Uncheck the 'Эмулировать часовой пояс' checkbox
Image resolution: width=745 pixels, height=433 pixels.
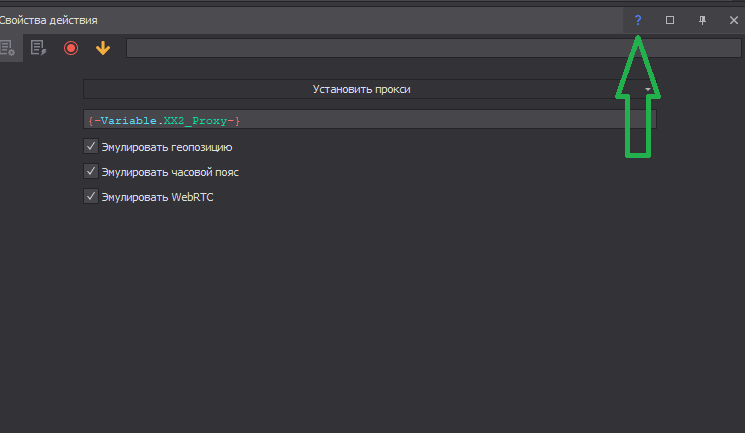click(91, 172)
